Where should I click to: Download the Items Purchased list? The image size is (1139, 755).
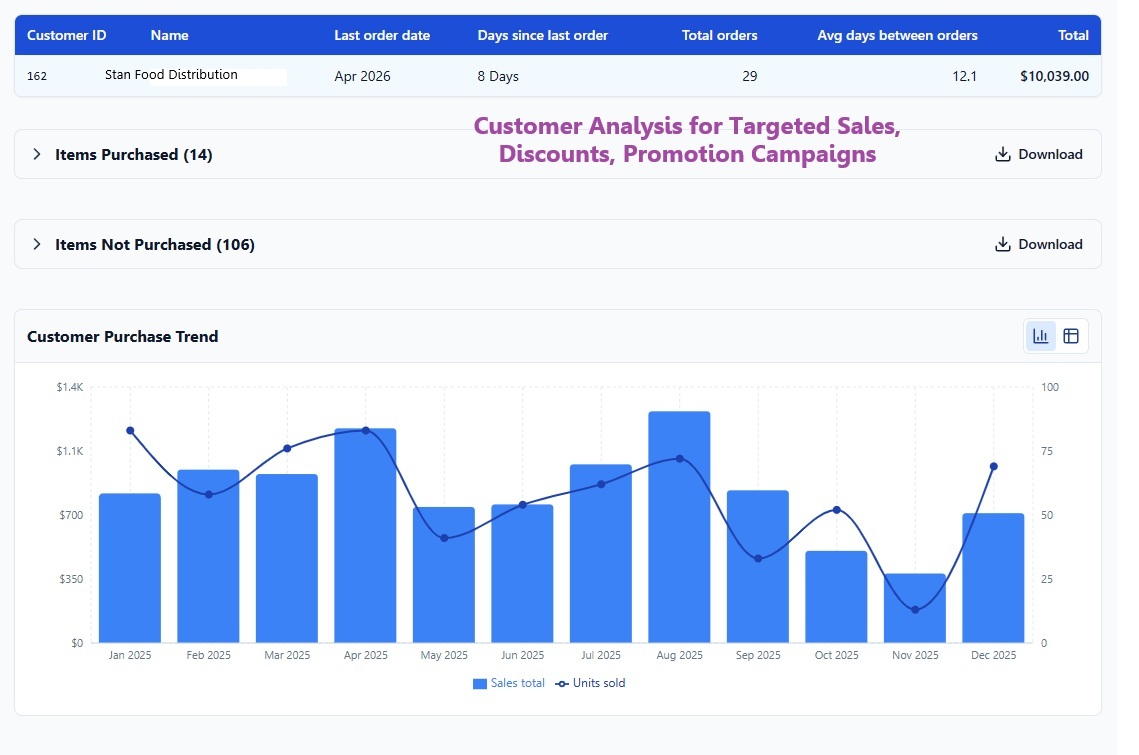coord(1038,154)
